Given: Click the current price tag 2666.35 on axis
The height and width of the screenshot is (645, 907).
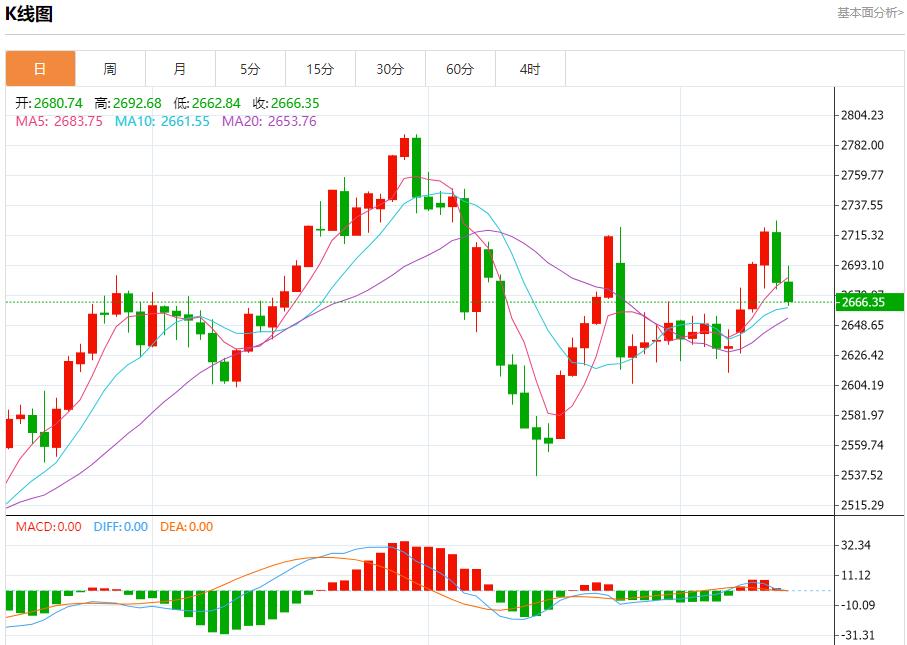Looking at the screenshot, I should click(862, 302).
